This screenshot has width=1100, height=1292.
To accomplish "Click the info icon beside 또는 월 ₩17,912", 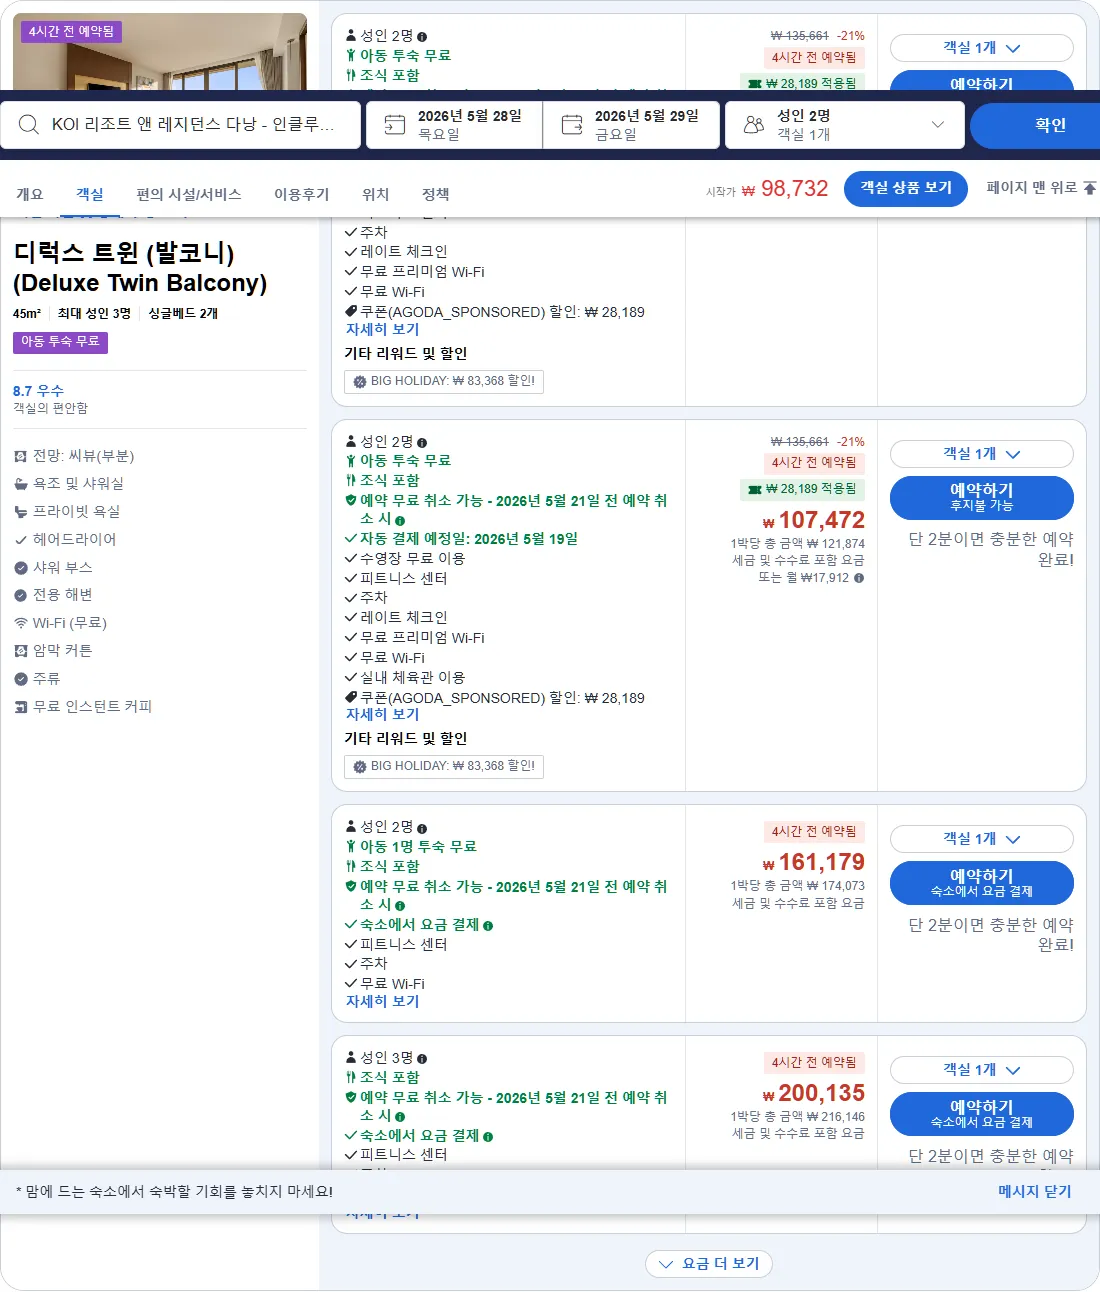I will (859, 578).
